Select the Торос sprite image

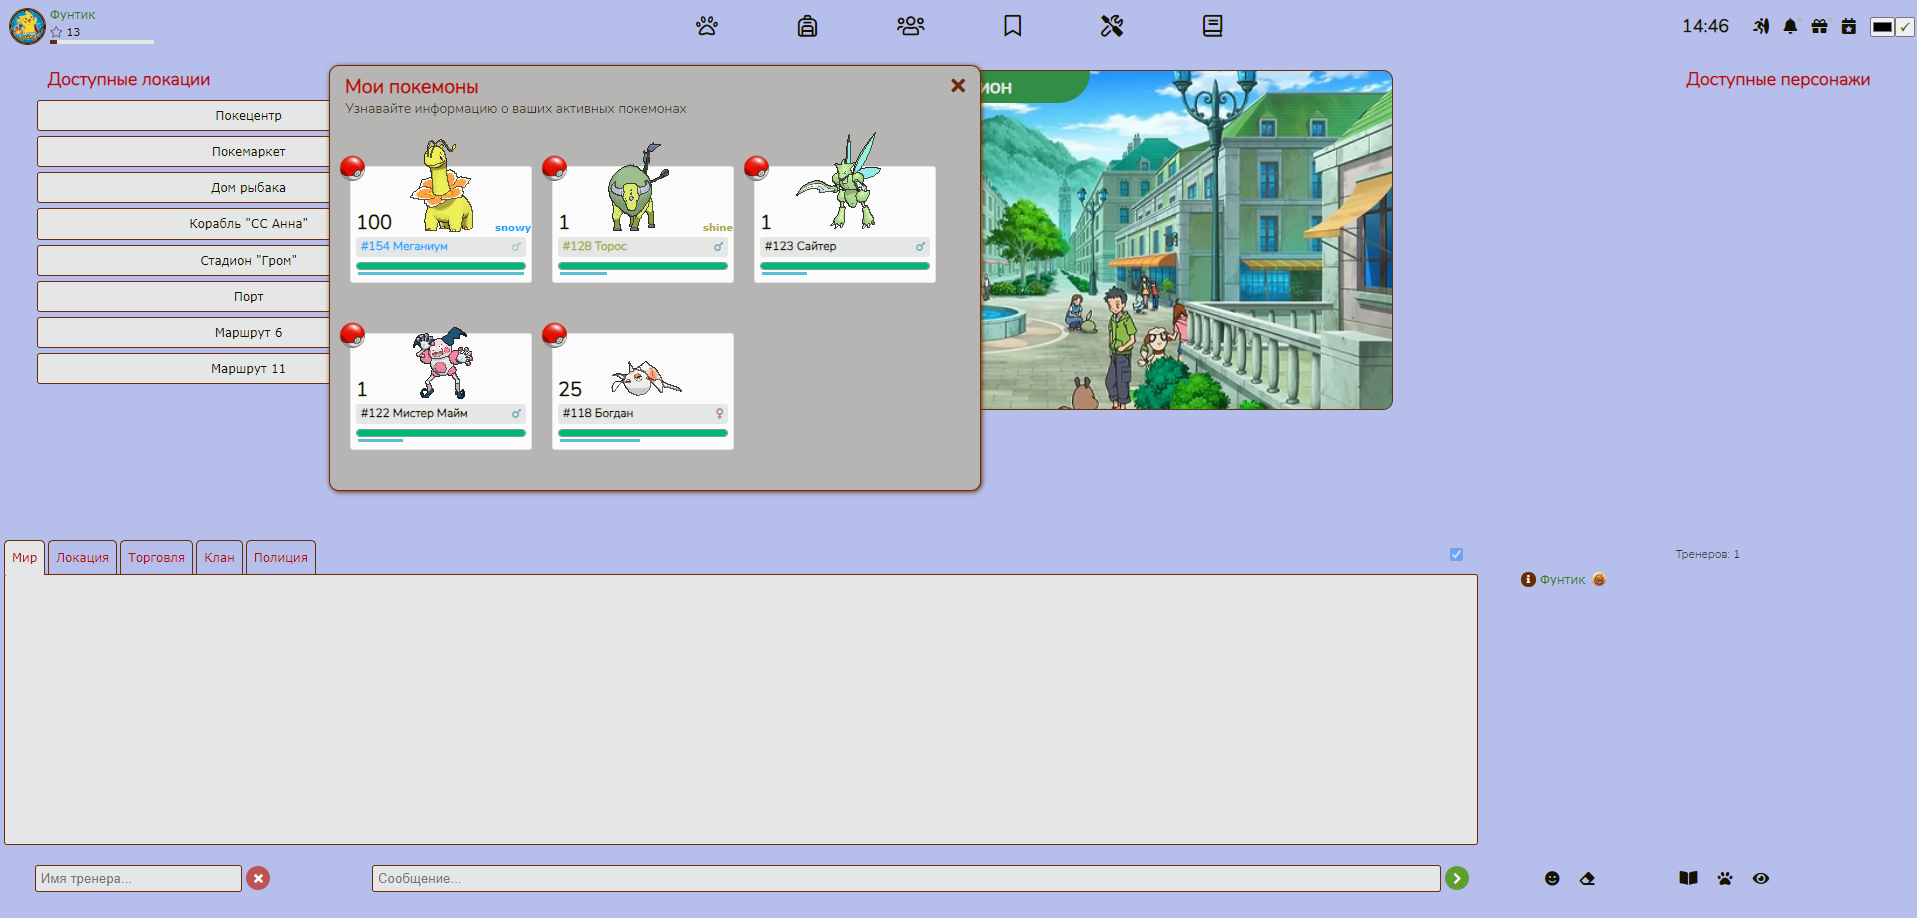(637, 187)
